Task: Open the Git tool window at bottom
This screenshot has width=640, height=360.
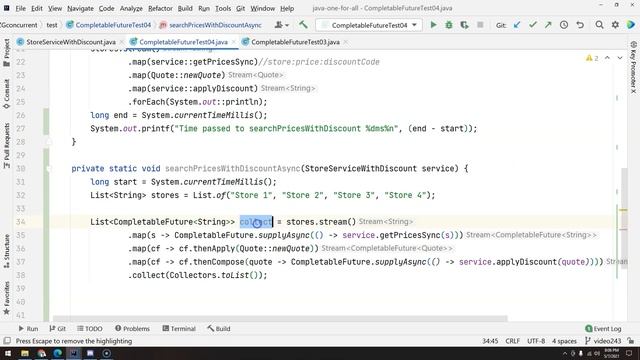Action: tap(58, 329)
